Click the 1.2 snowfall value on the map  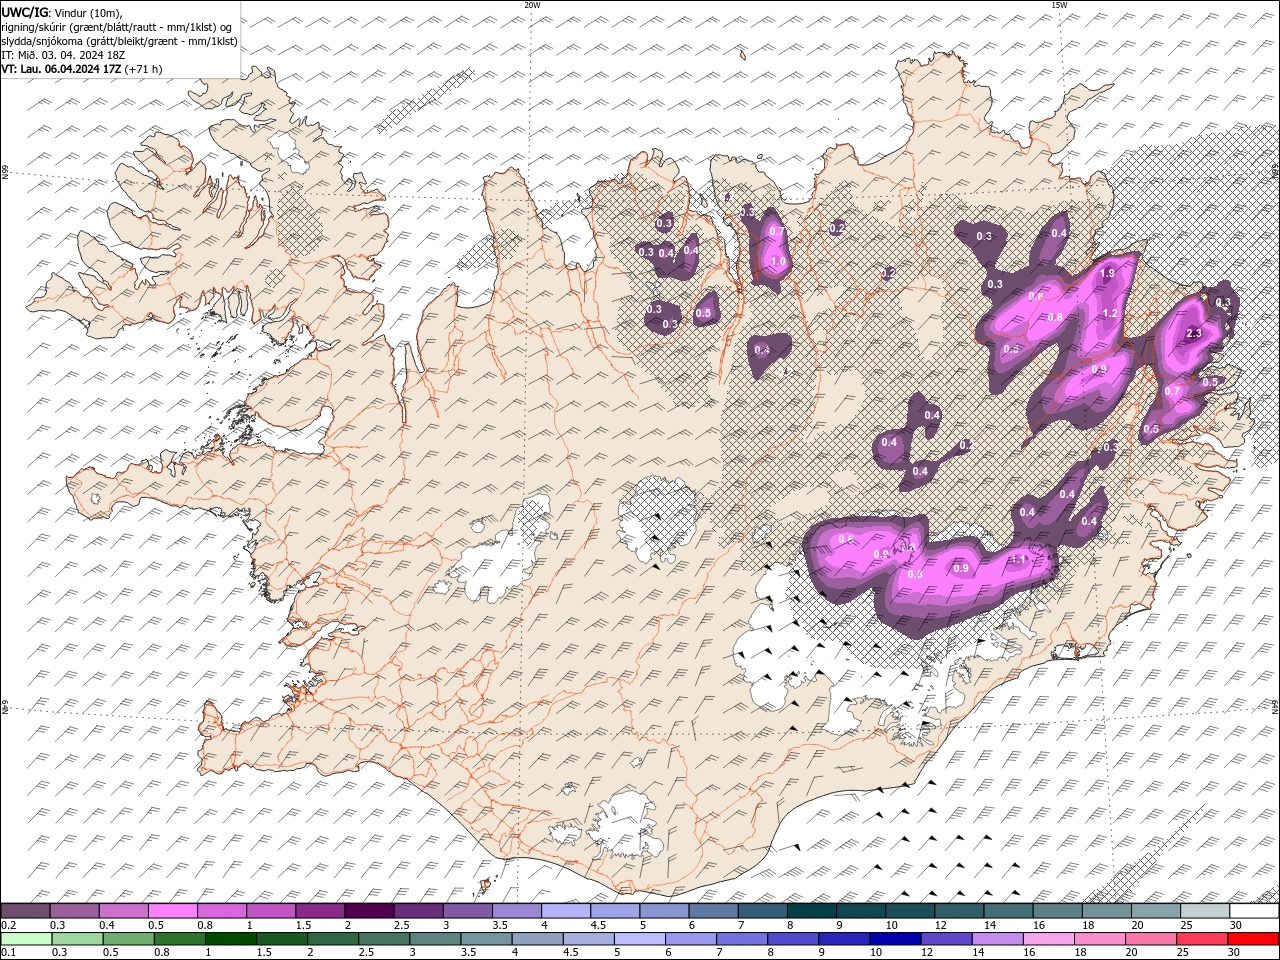(1110, 313)
